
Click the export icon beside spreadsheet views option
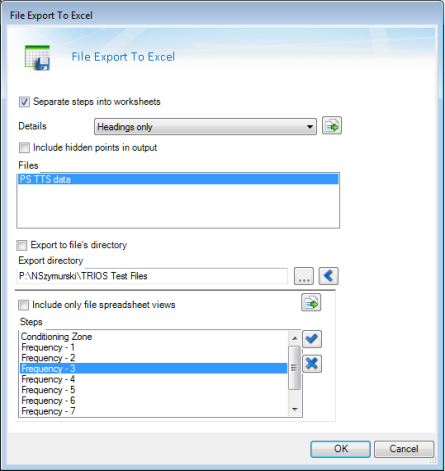click(311, 303)
